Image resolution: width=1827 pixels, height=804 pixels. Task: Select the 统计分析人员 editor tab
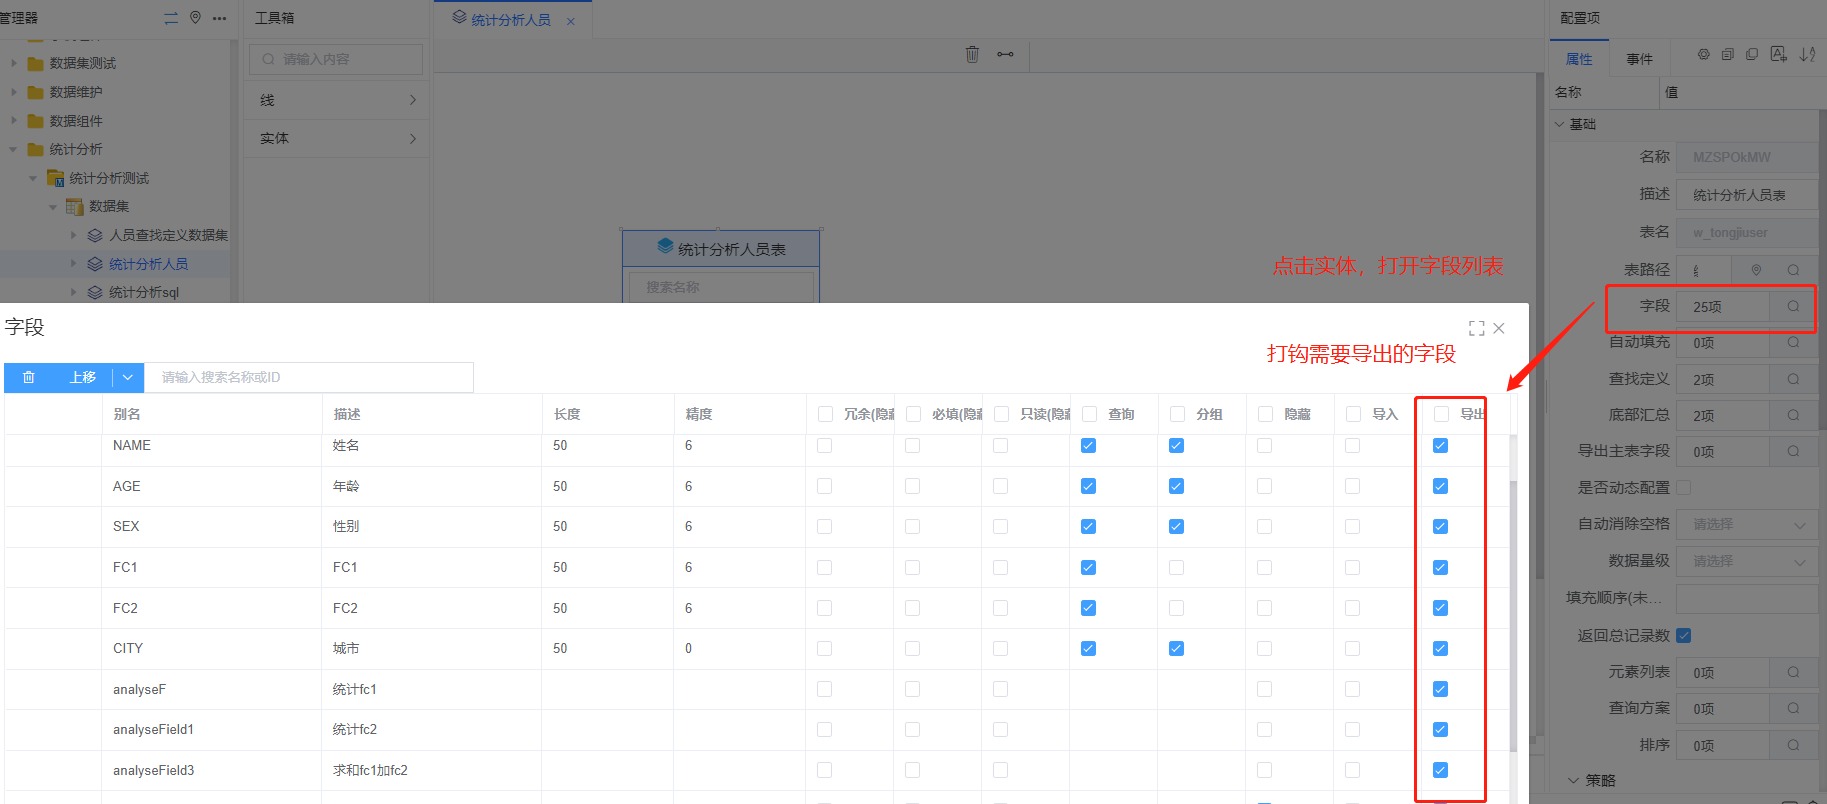pos(510,20)
